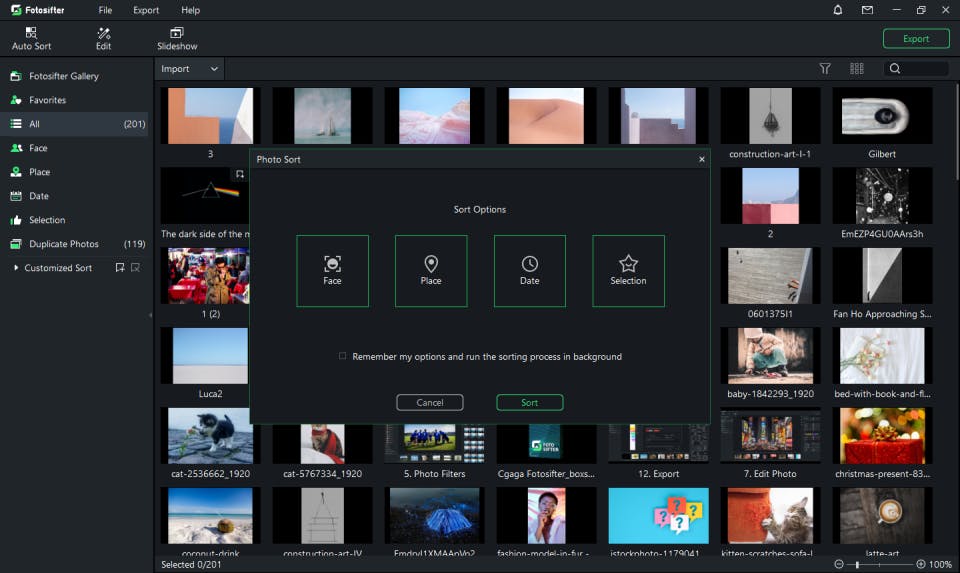The height and width of the screenshot is (573, 960).
Task: Expand the Customized Sort tree
Action: (x=16, y=268)
